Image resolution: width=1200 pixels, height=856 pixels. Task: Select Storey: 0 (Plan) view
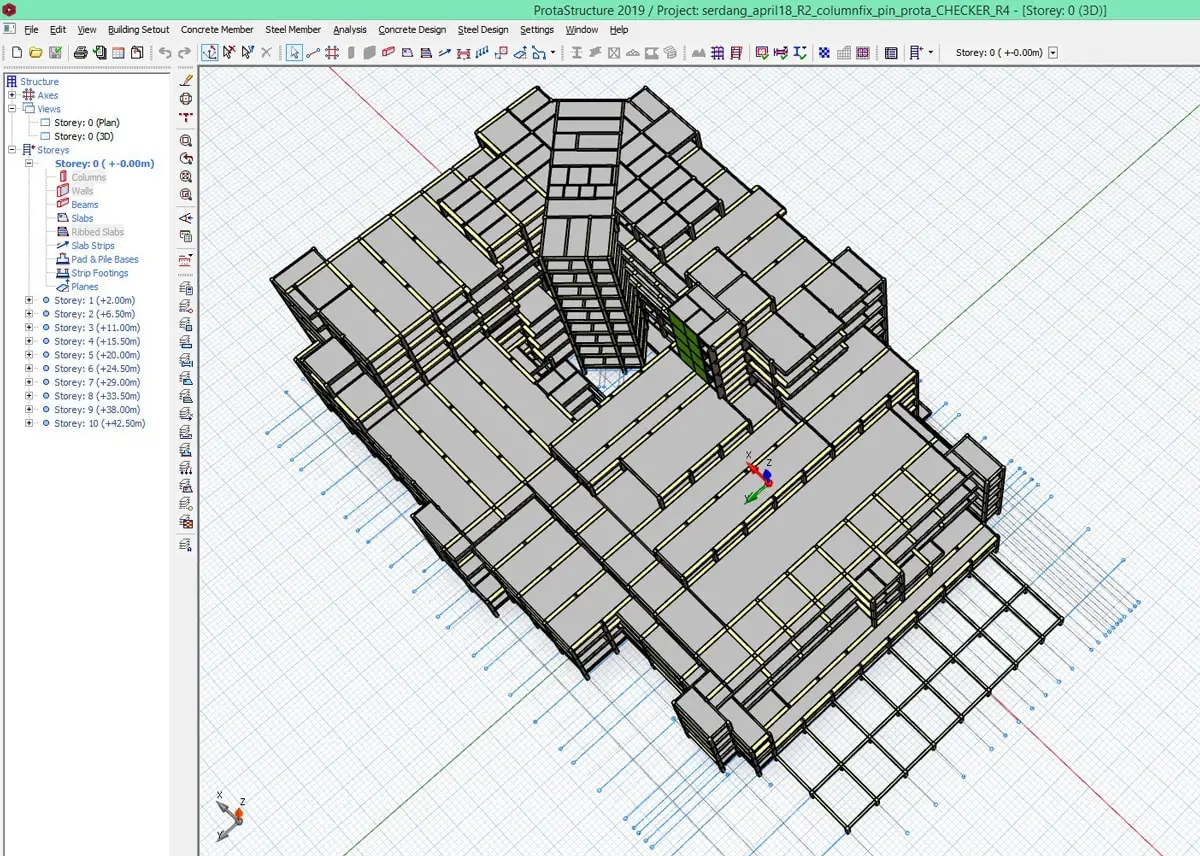(86, 123)
